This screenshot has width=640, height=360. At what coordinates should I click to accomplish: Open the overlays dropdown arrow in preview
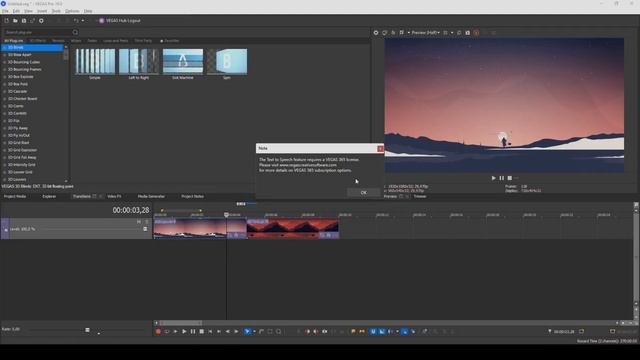coord(452,33)
